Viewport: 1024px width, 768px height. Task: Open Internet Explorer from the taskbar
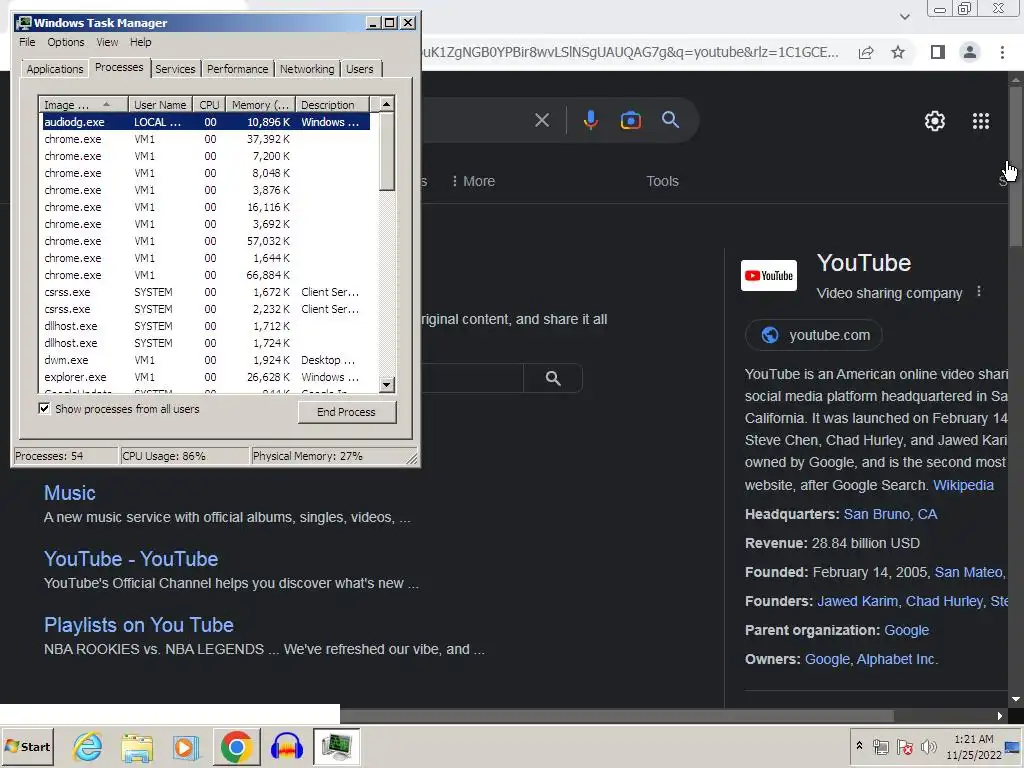88,746
